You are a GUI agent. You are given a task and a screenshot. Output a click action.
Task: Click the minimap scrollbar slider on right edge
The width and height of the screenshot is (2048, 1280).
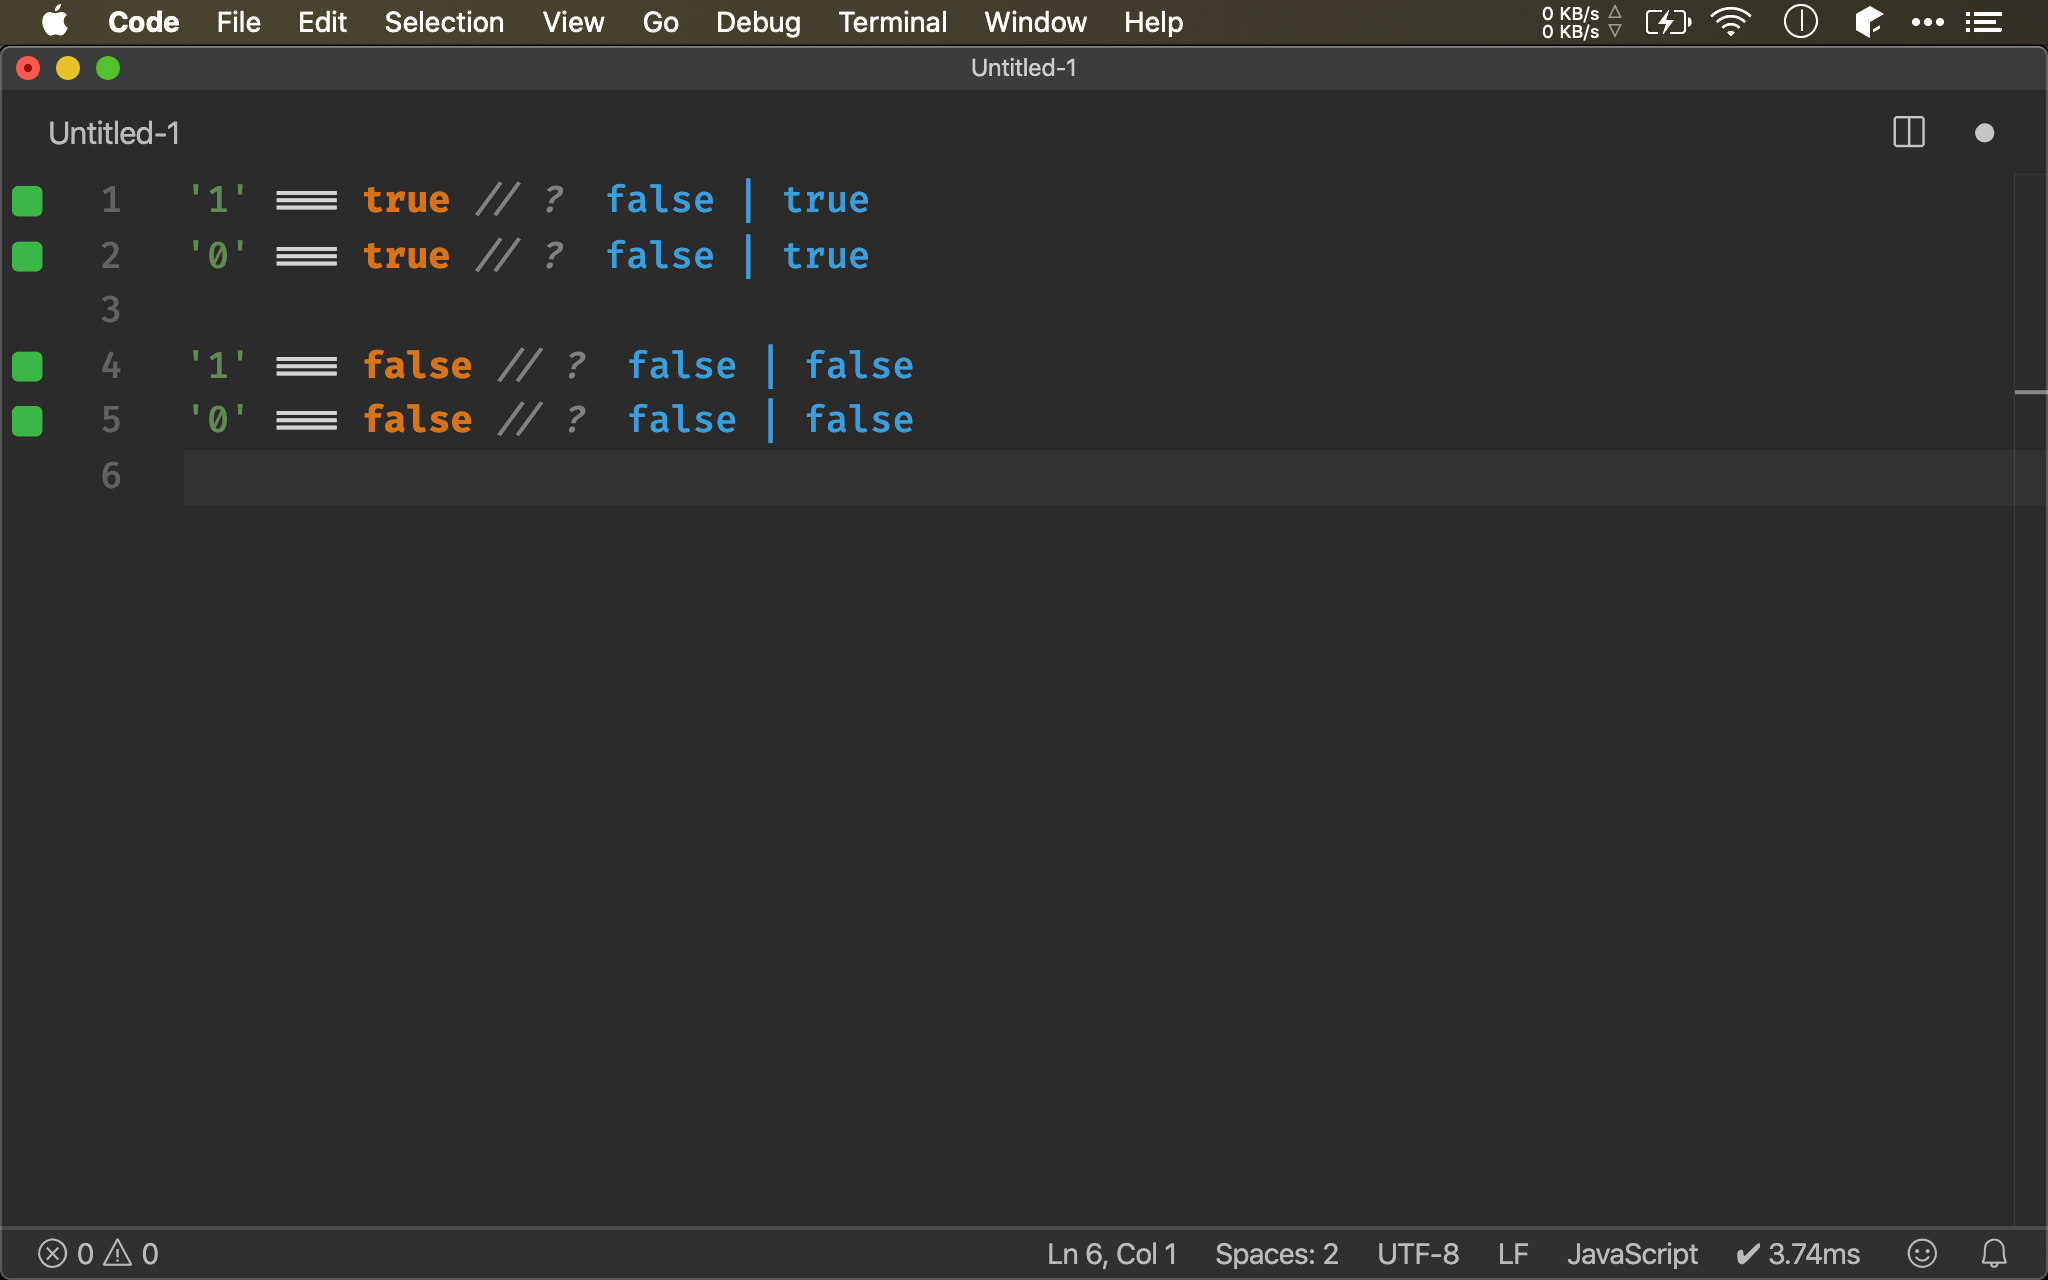click(2030, 392)
